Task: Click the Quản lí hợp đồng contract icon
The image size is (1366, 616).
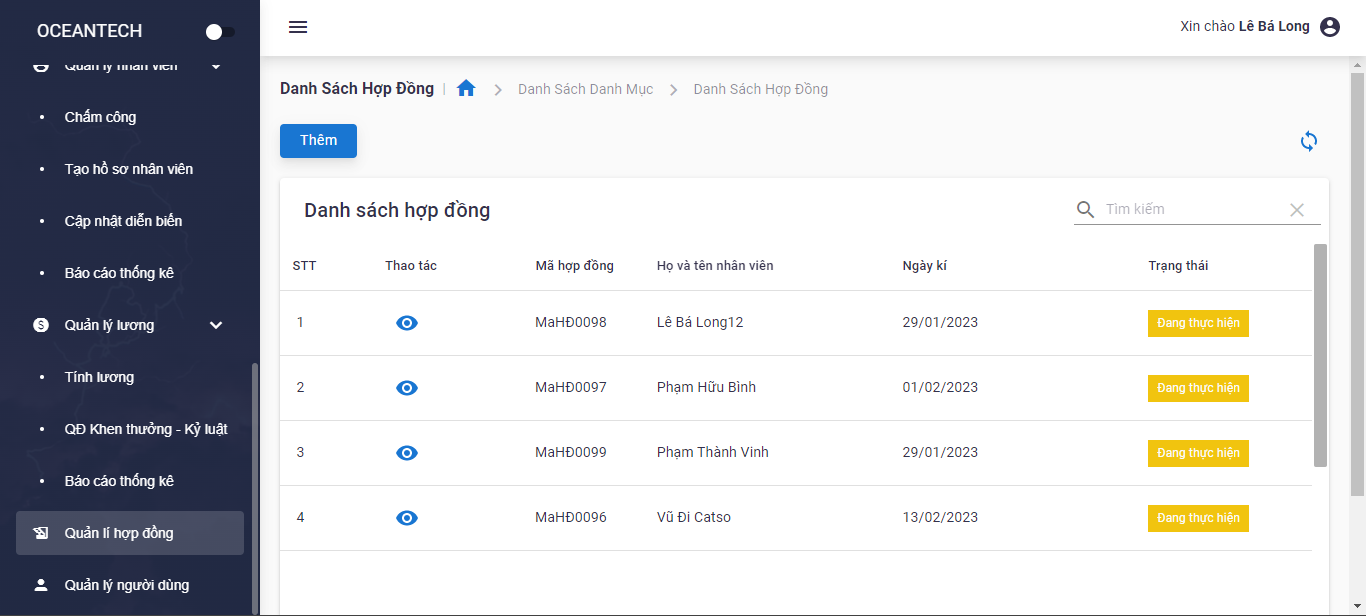Action: pos(41,533)
